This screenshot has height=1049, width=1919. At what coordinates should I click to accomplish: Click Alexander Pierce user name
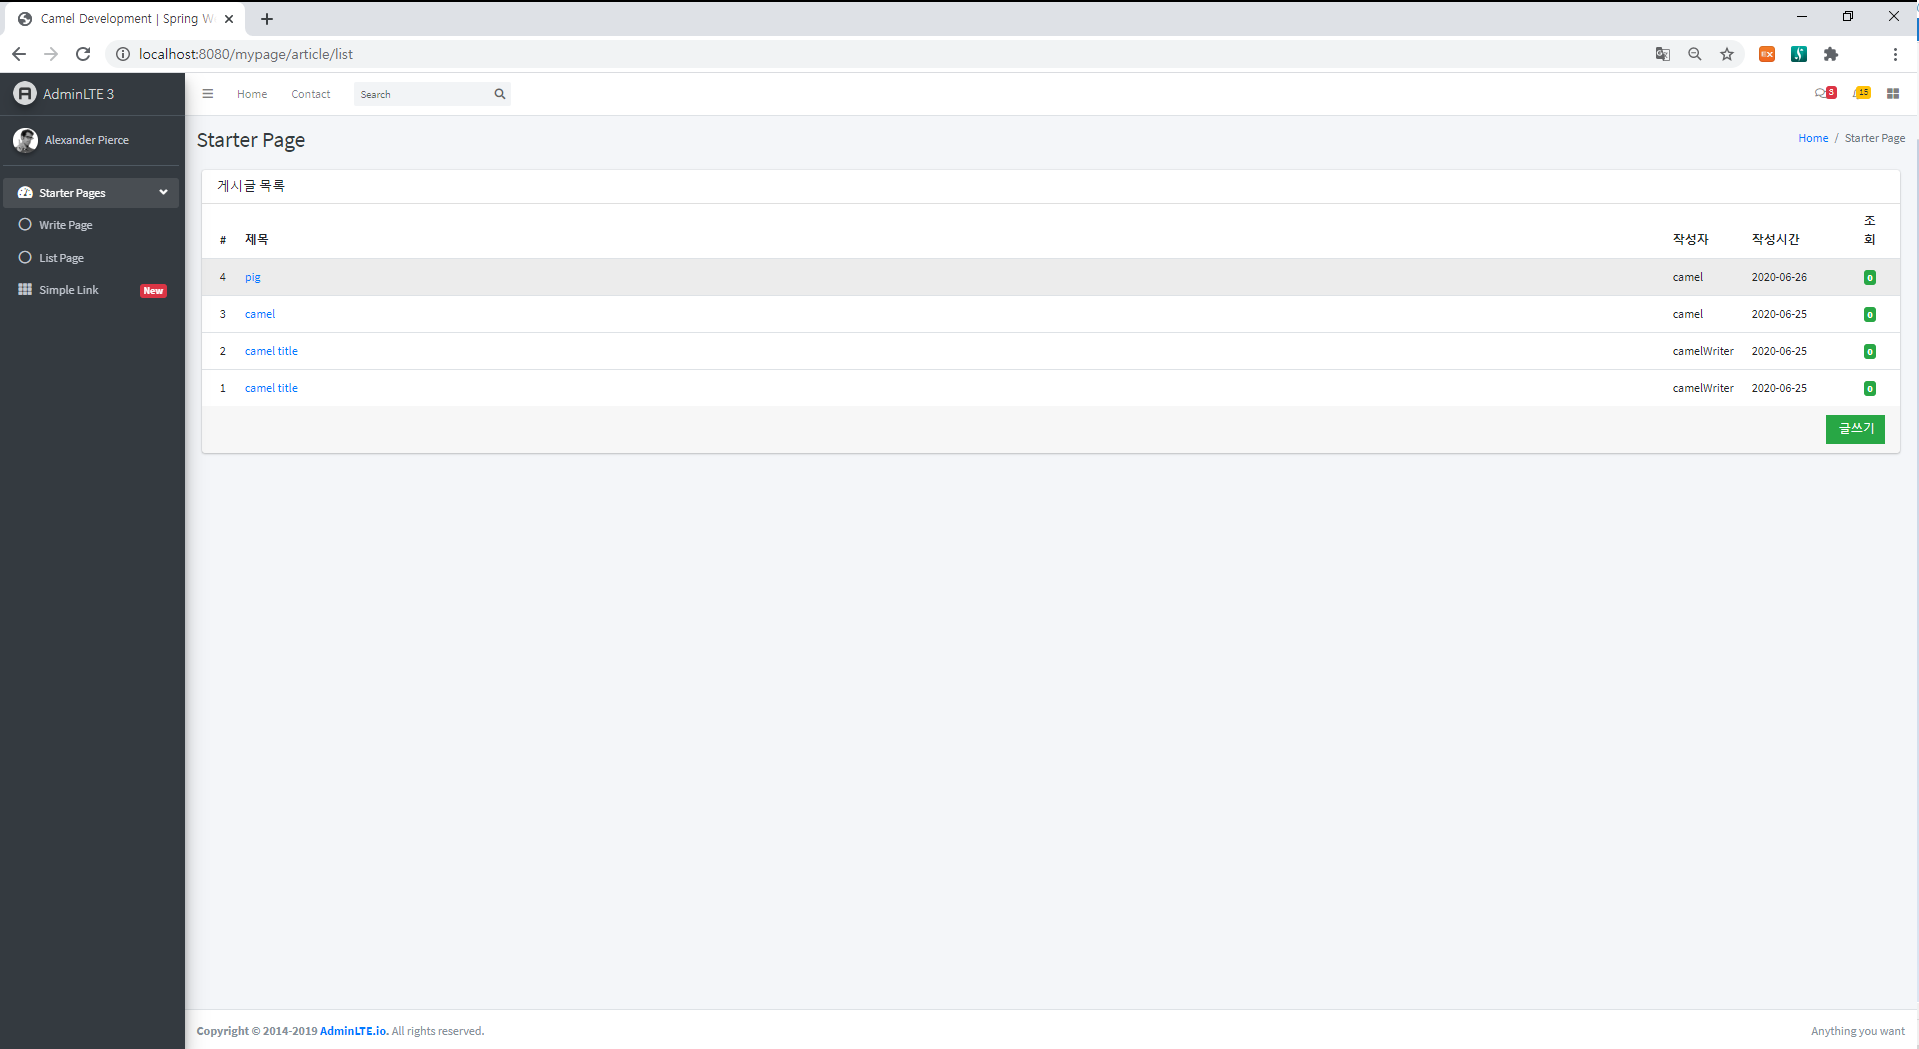click(87, 140)
